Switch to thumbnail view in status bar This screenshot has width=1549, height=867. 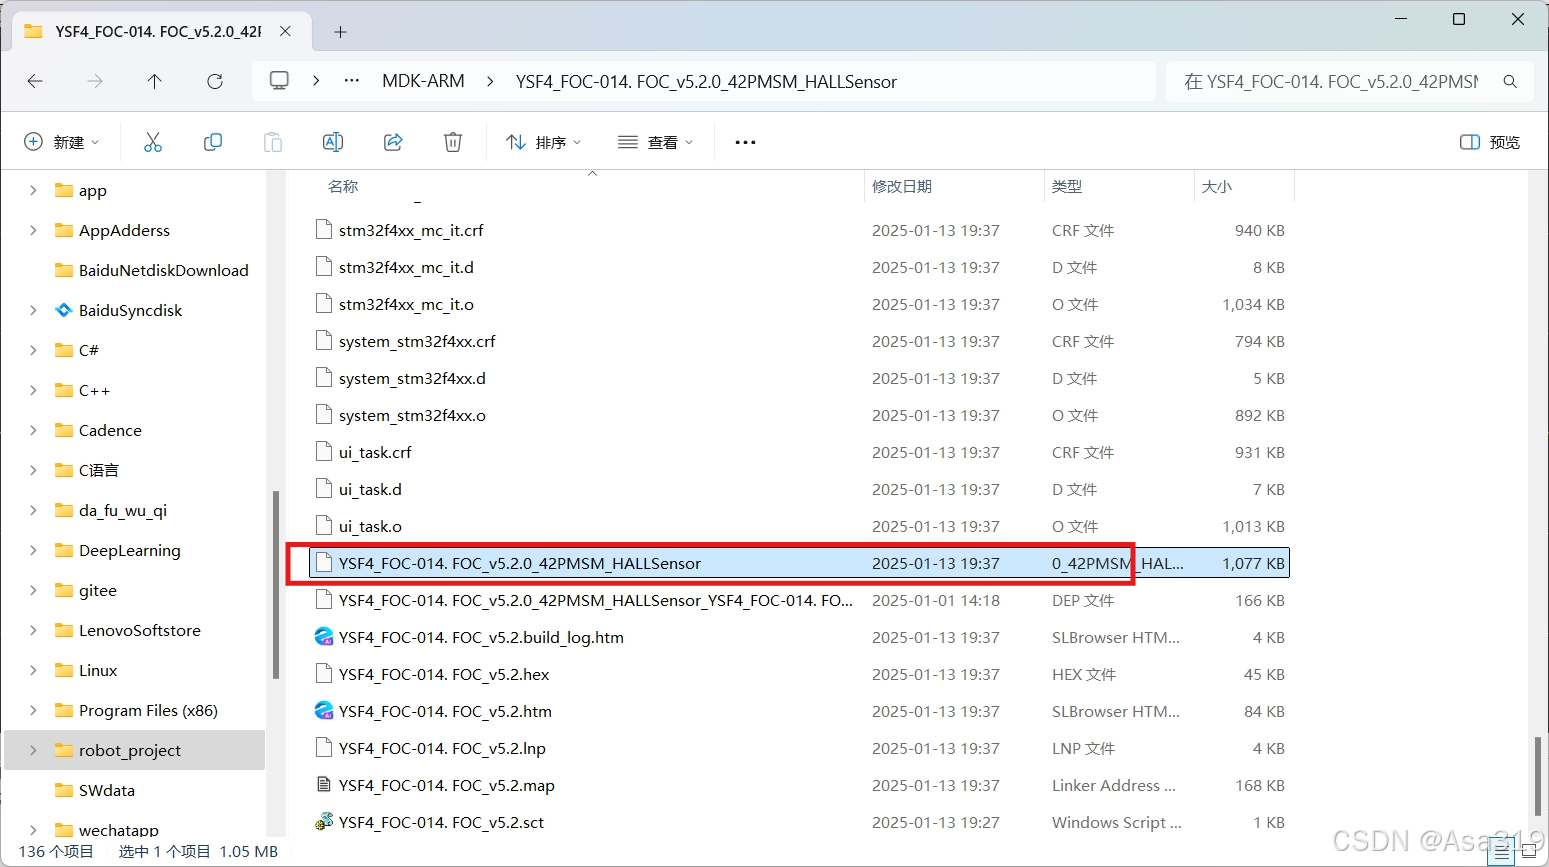[1529, 851]
